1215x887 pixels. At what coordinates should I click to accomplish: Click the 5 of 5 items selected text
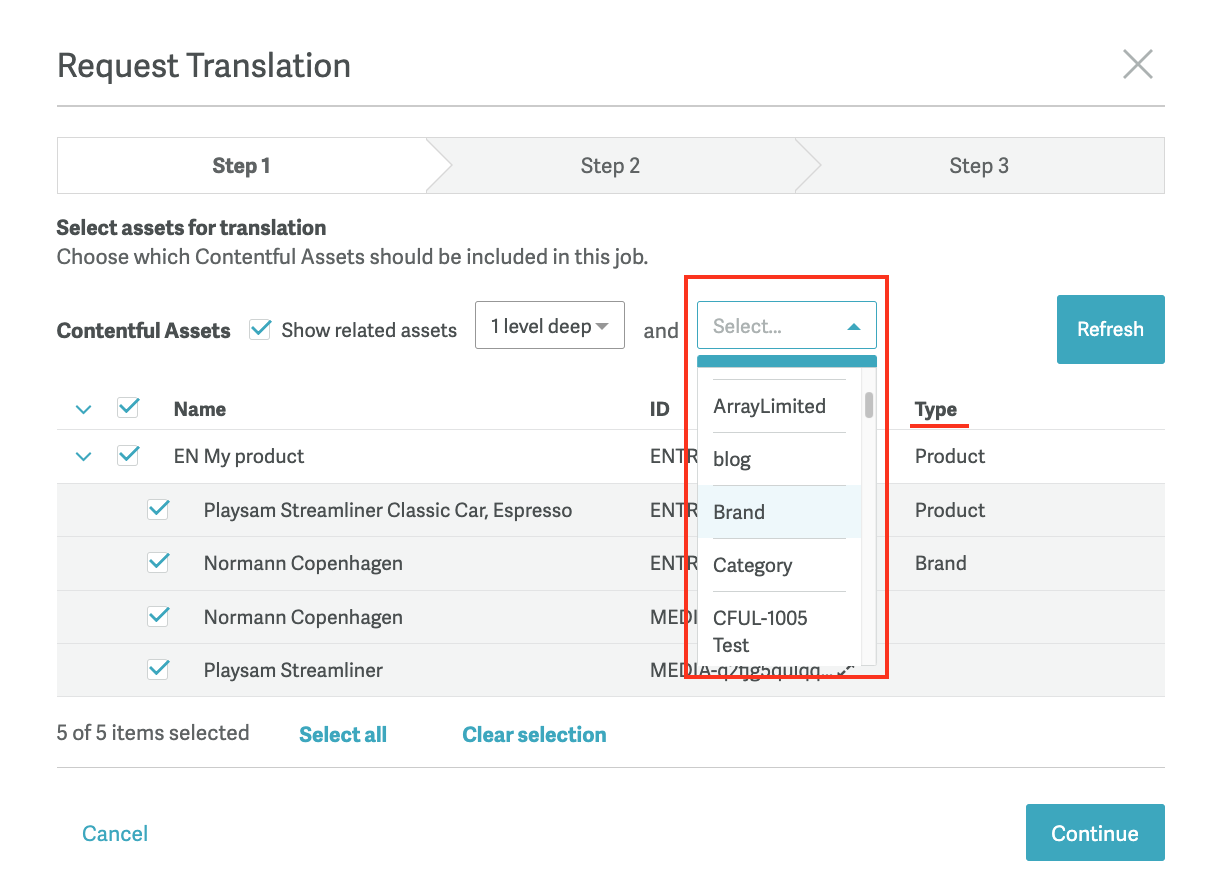point(153,733)
